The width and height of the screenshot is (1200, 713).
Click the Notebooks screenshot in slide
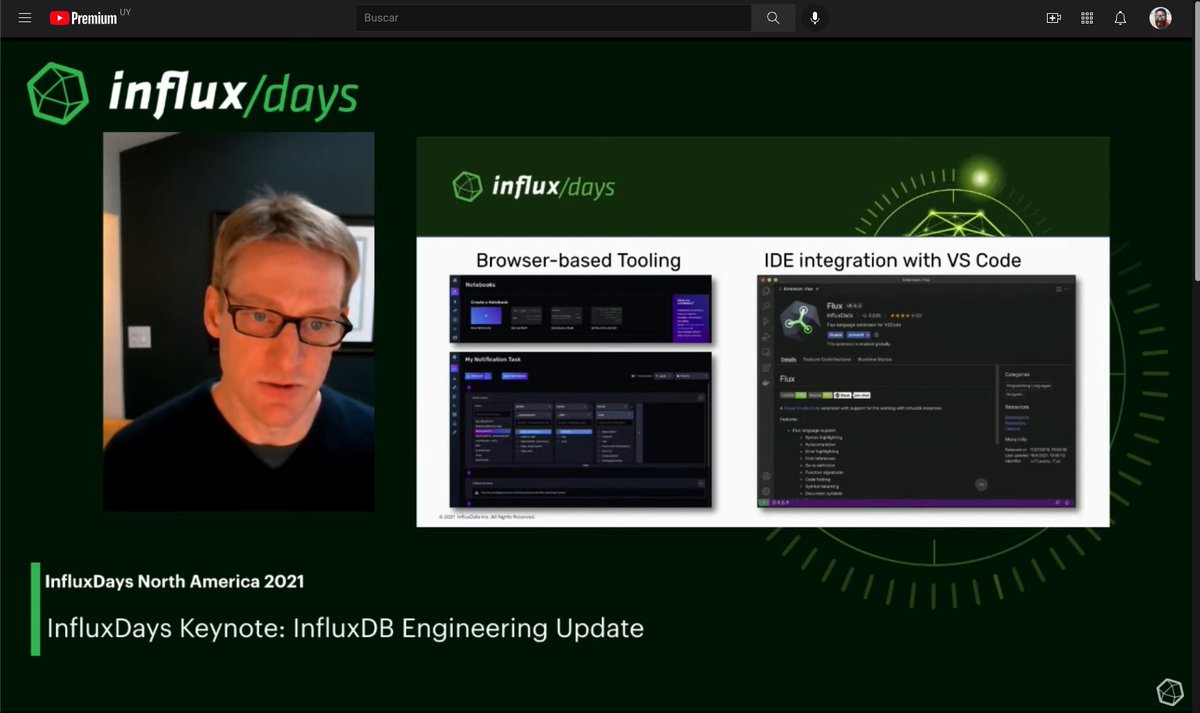580,310
